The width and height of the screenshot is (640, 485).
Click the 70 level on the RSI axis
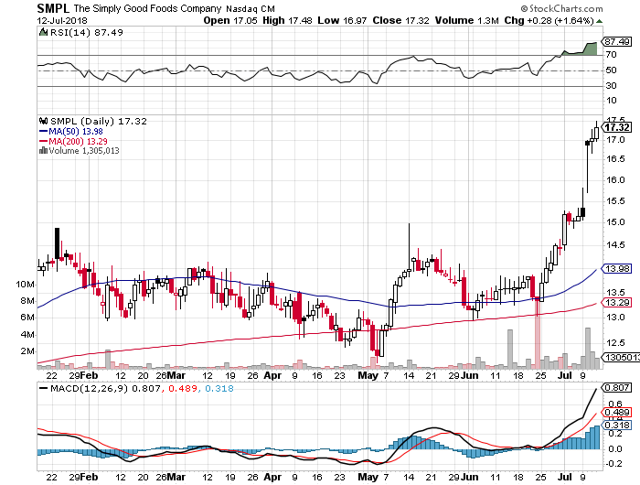point(611,55)
